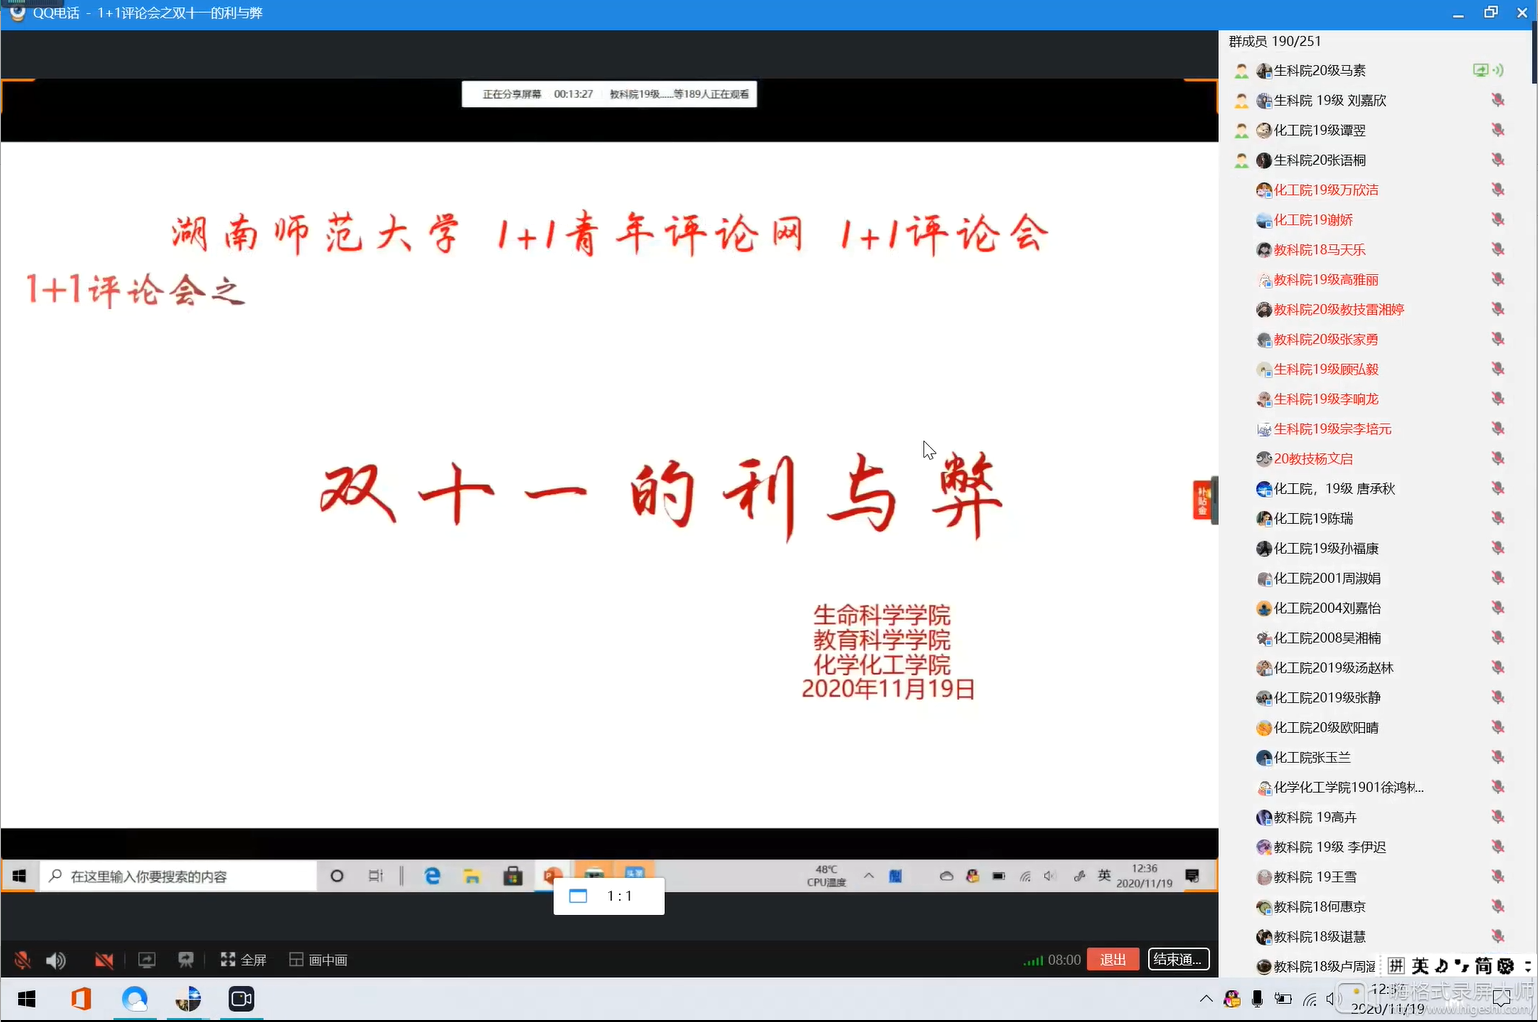The image size is (1538, 1022).
Task: Expand the hidden system tray icons chevron
Action: tap(1206, 999)
